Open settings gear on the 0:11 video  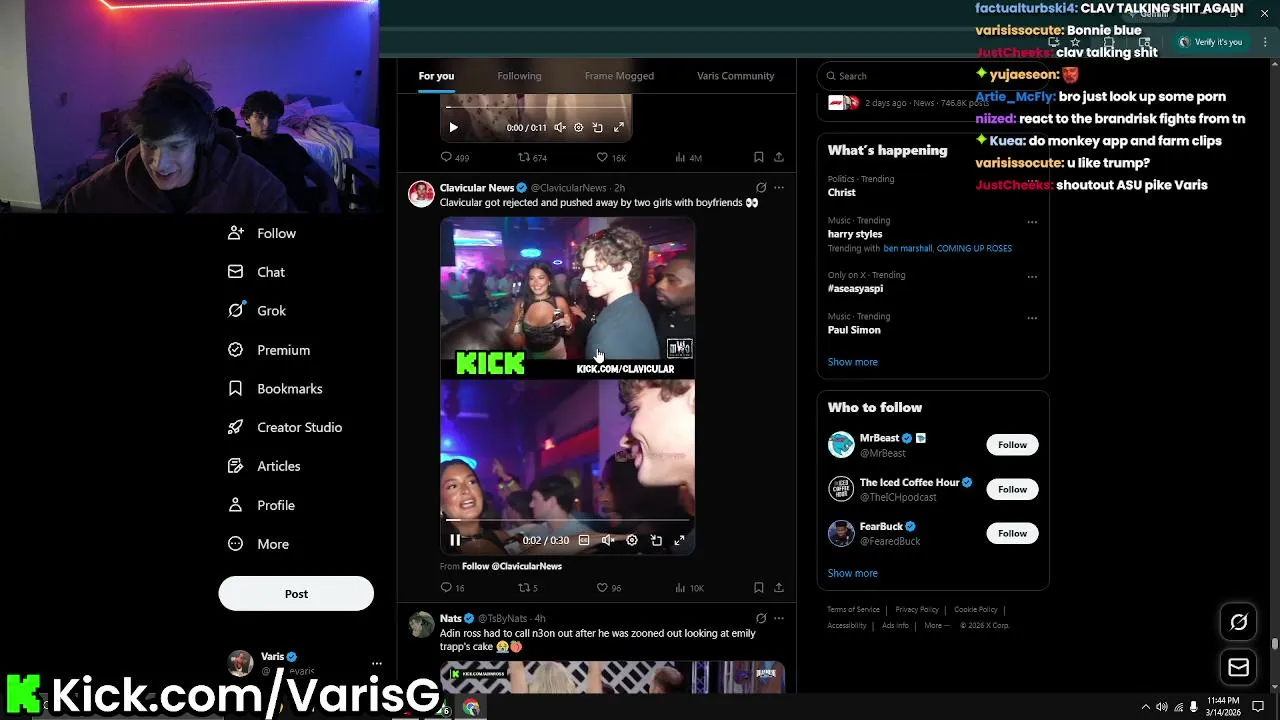(578, 127)
